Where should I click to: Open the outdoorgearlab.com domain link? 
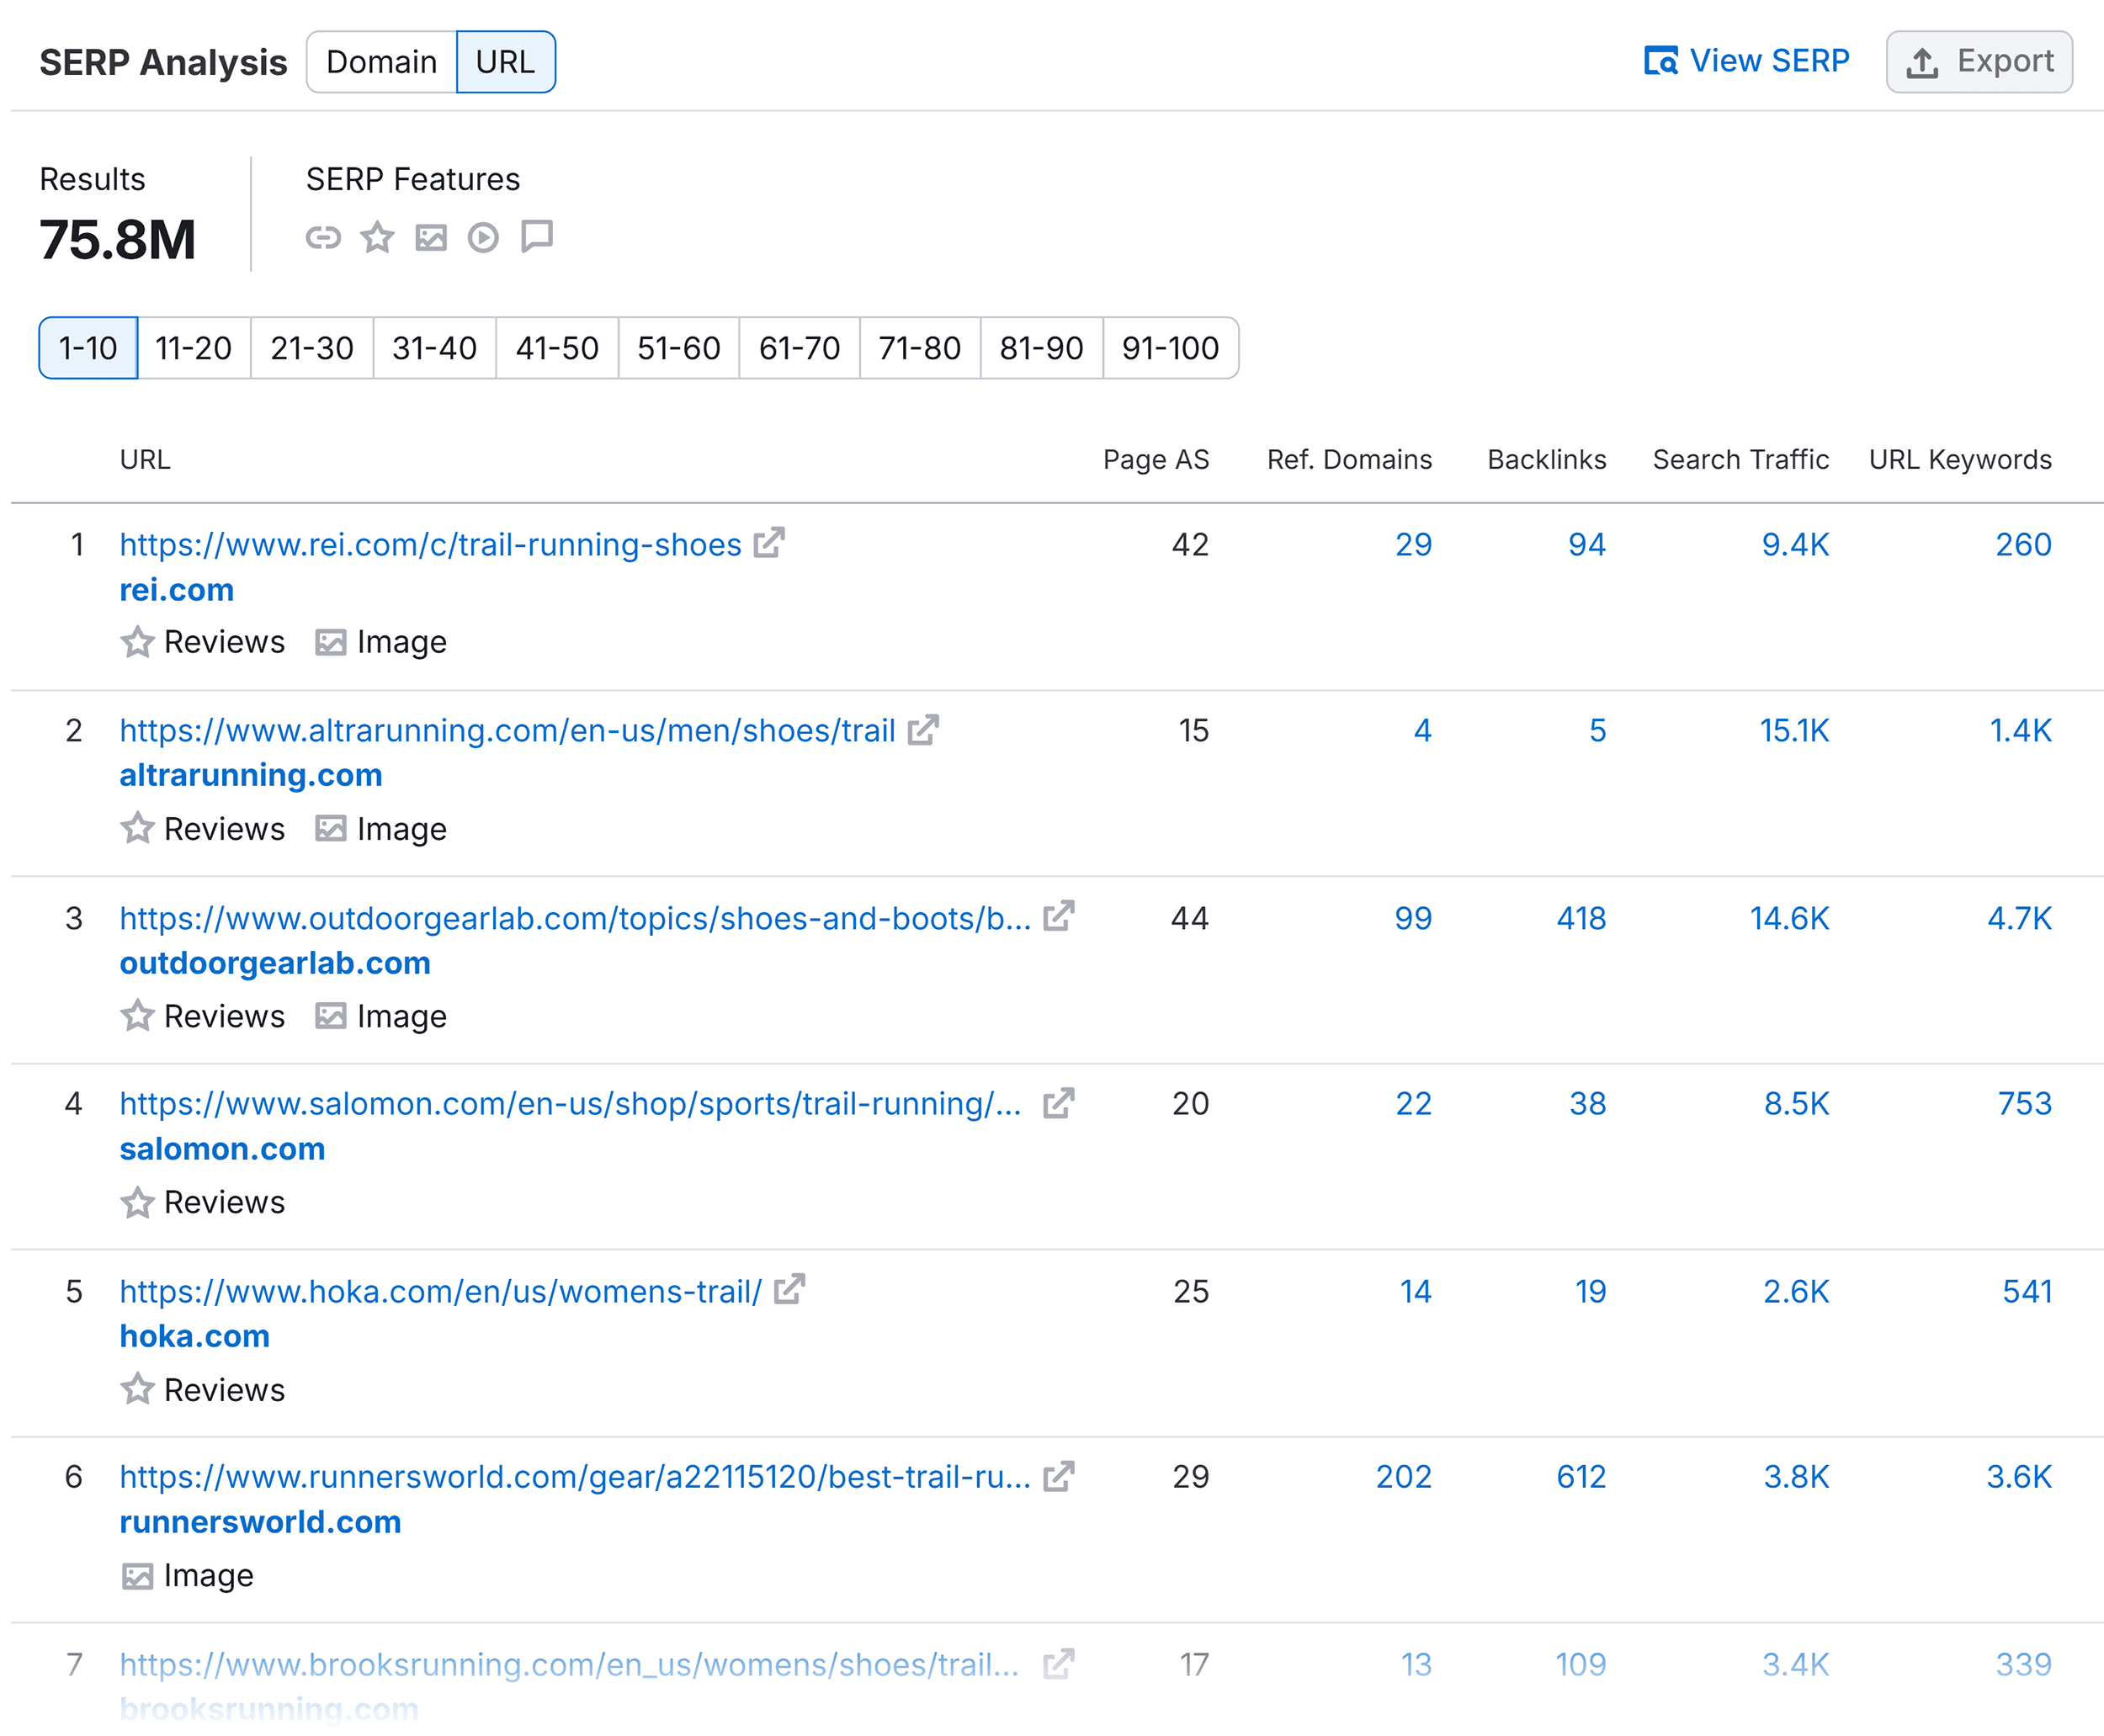pos(275,963)
